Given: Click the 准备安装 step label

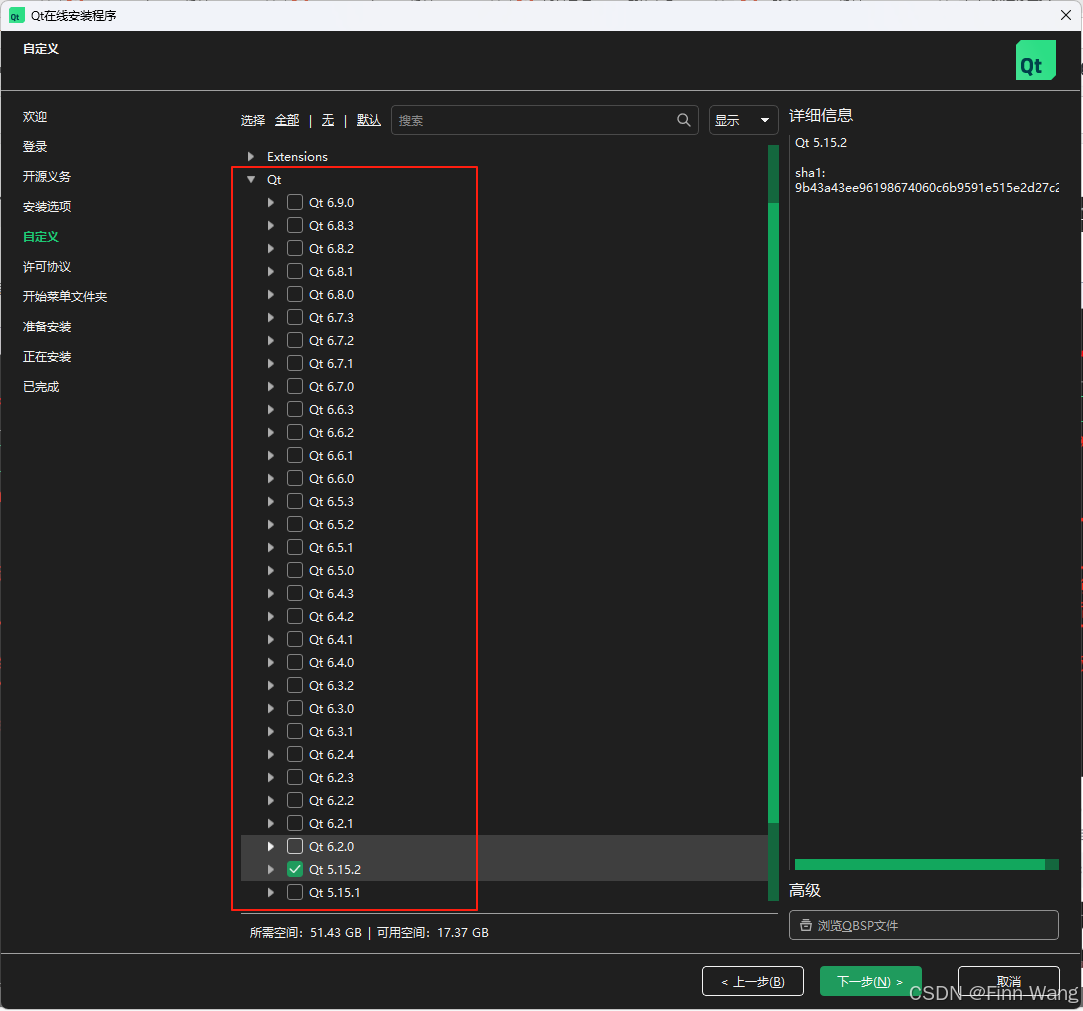Looking at the screenshot, I should (47, 327).
